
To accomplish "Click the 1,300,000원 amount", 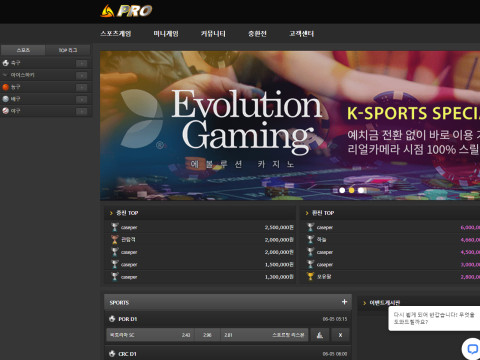I will coord(279,277).
